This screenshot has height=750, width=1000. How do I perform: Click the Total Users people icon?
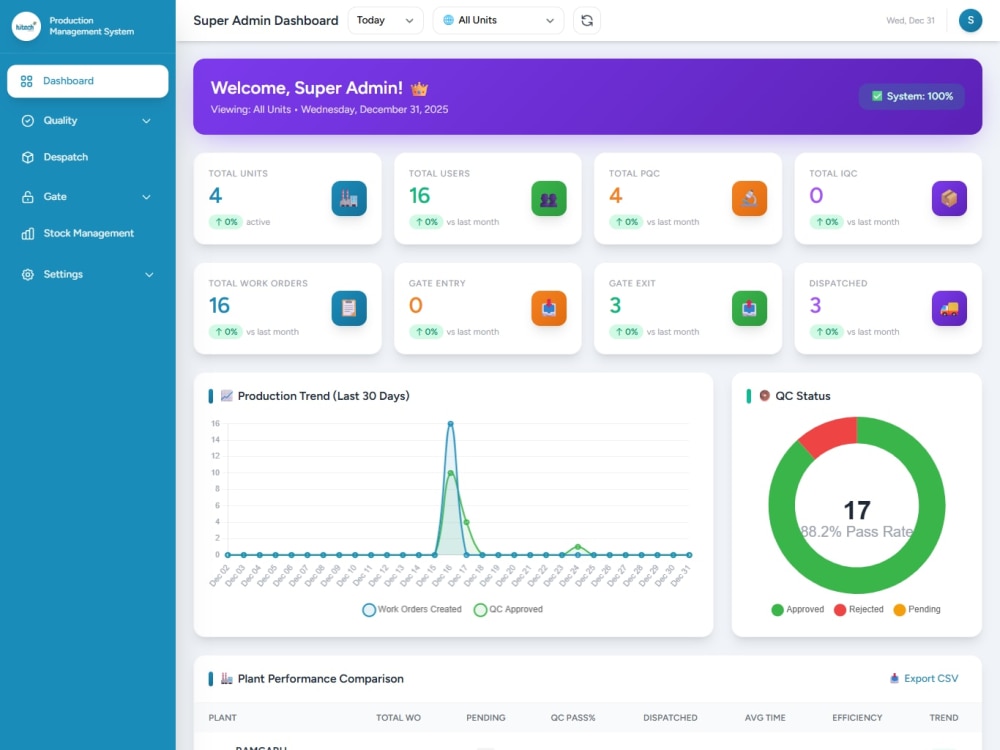point(548,198)
